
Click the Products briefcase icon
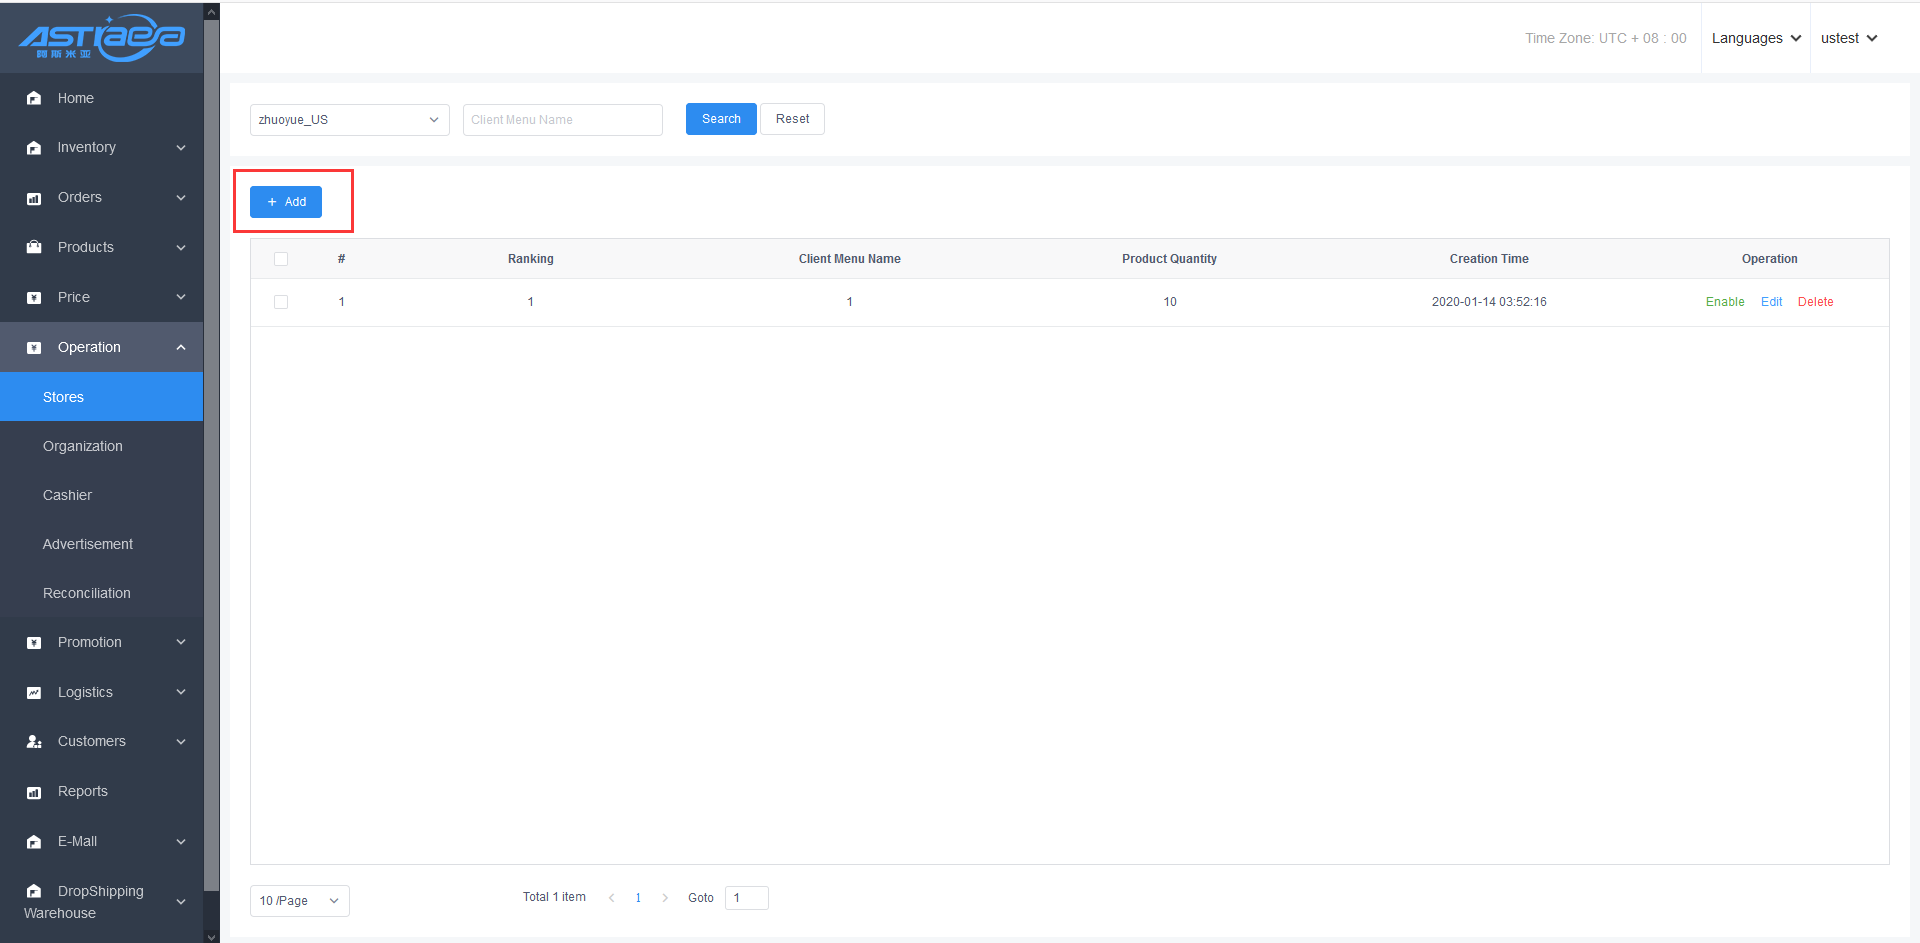[34, 247]
